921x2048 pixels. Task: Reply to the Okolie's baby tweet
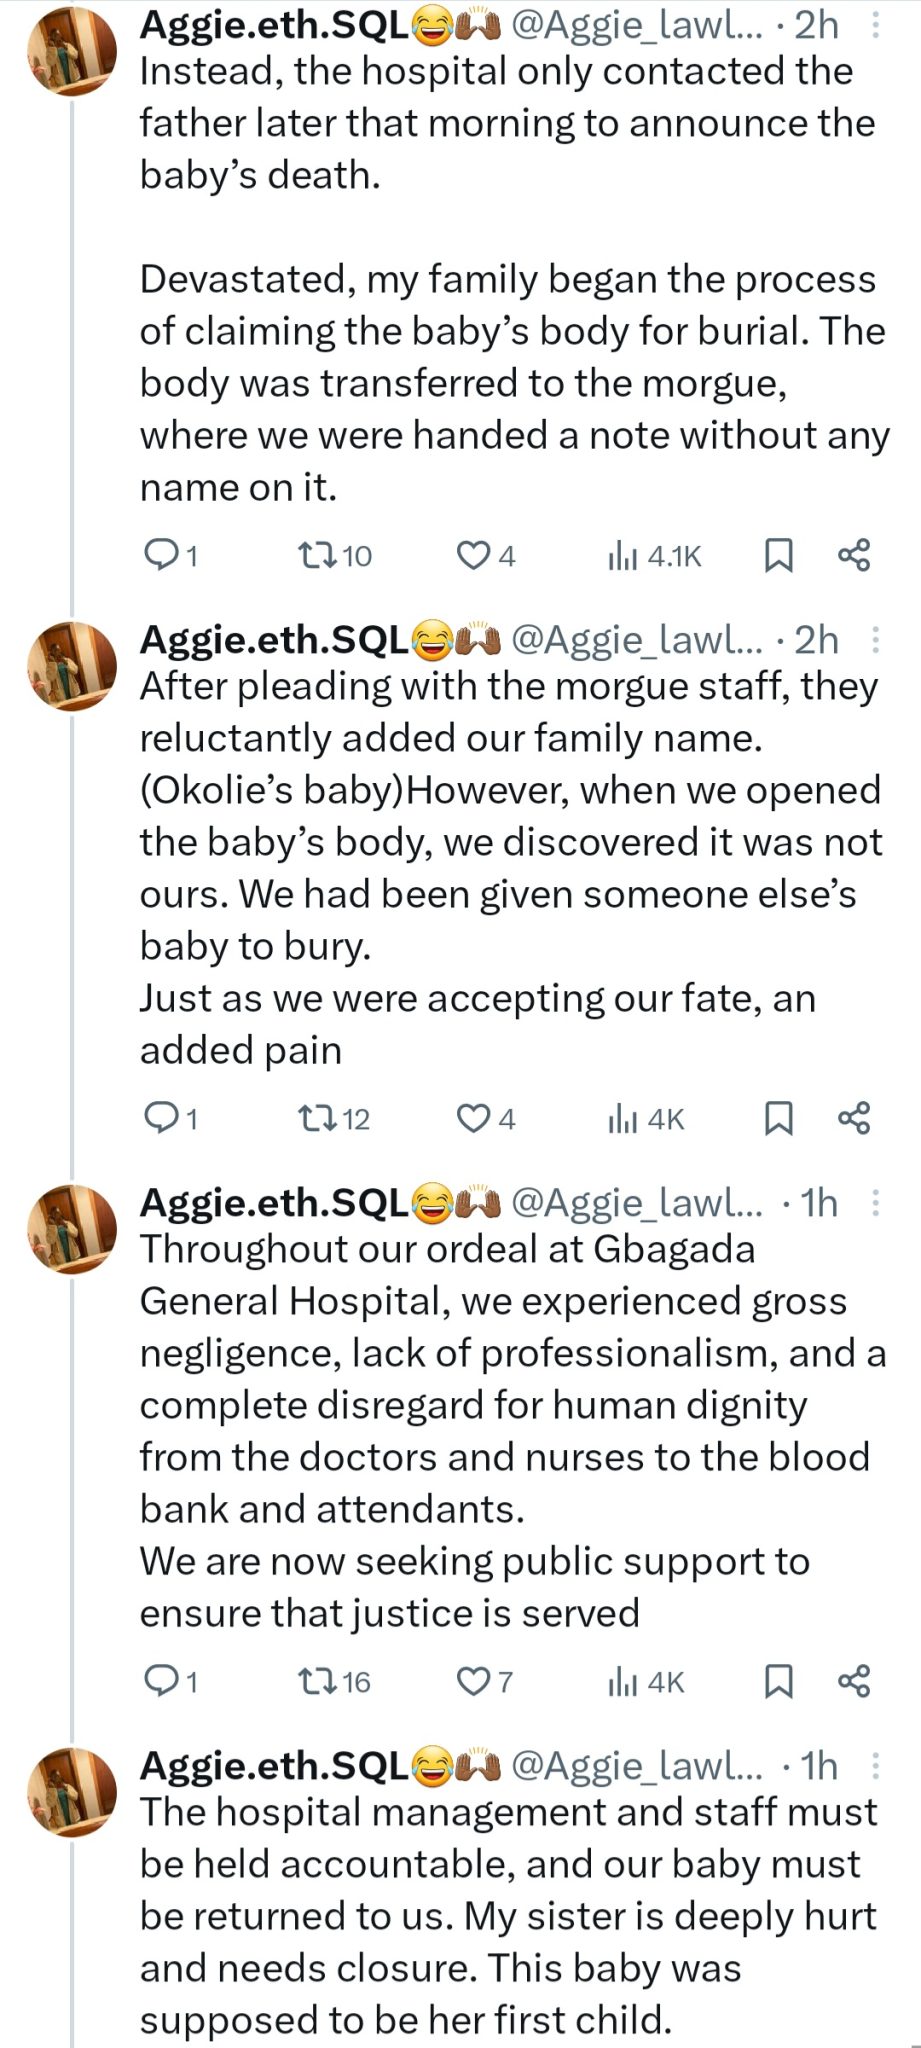(x=160, y=1118)
